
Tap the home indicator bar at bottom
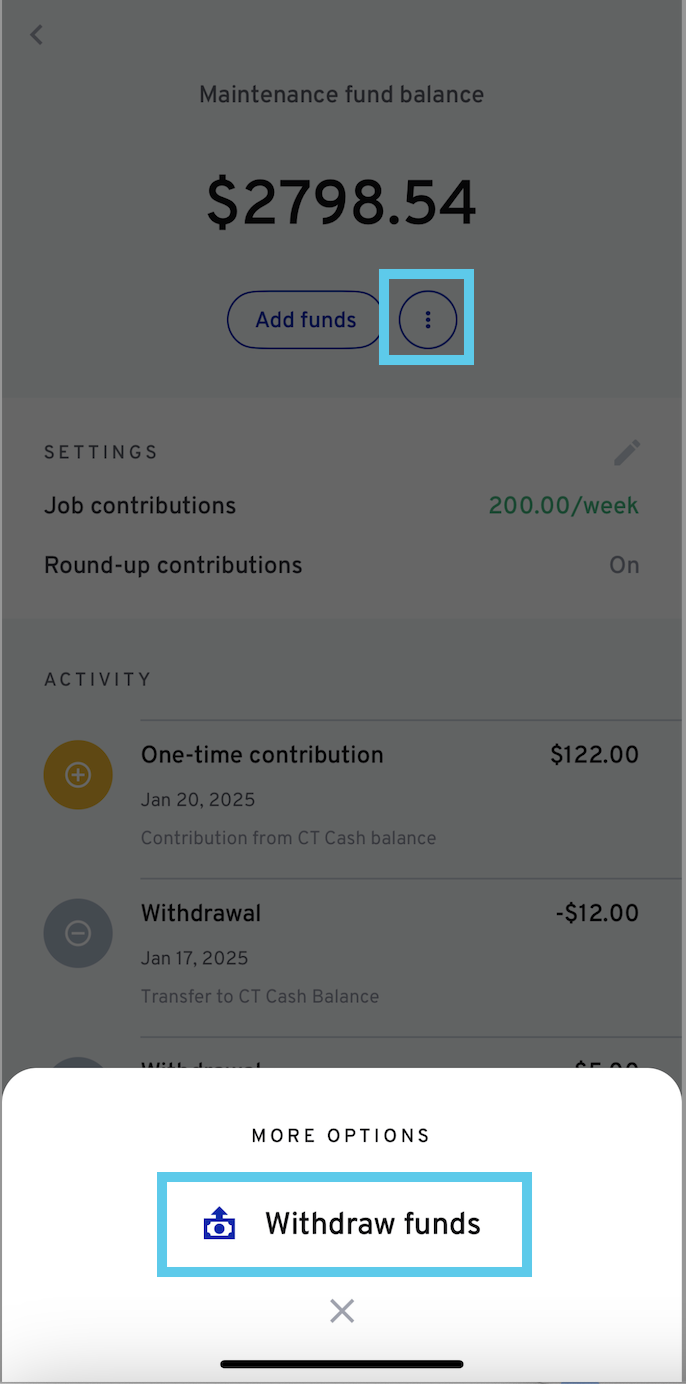tap(342, 1364)
